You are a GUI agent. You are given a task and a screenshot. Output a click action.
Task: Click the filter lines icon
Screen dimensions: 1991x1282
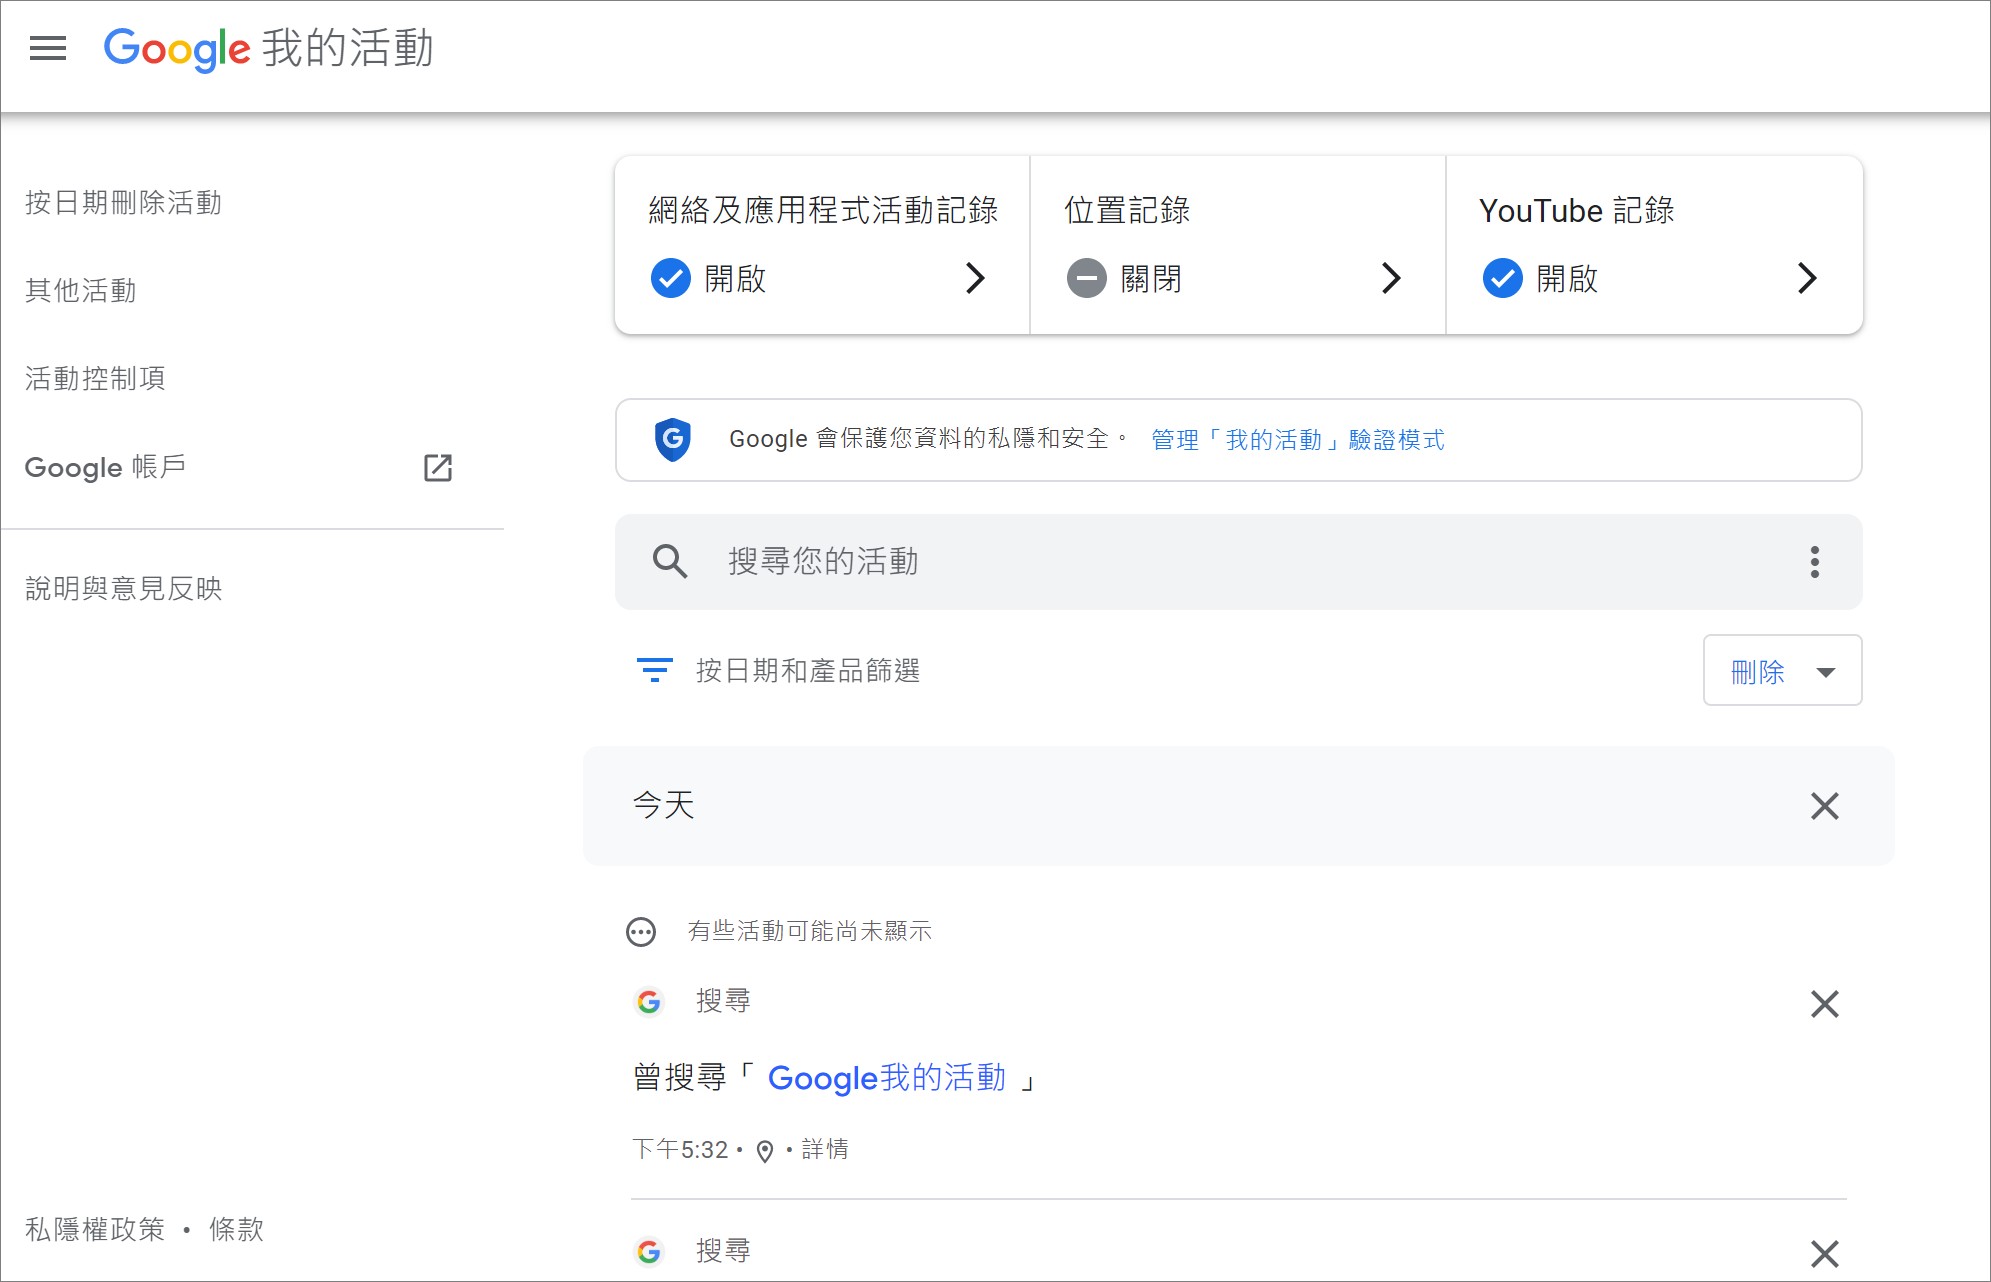point(655,670)
